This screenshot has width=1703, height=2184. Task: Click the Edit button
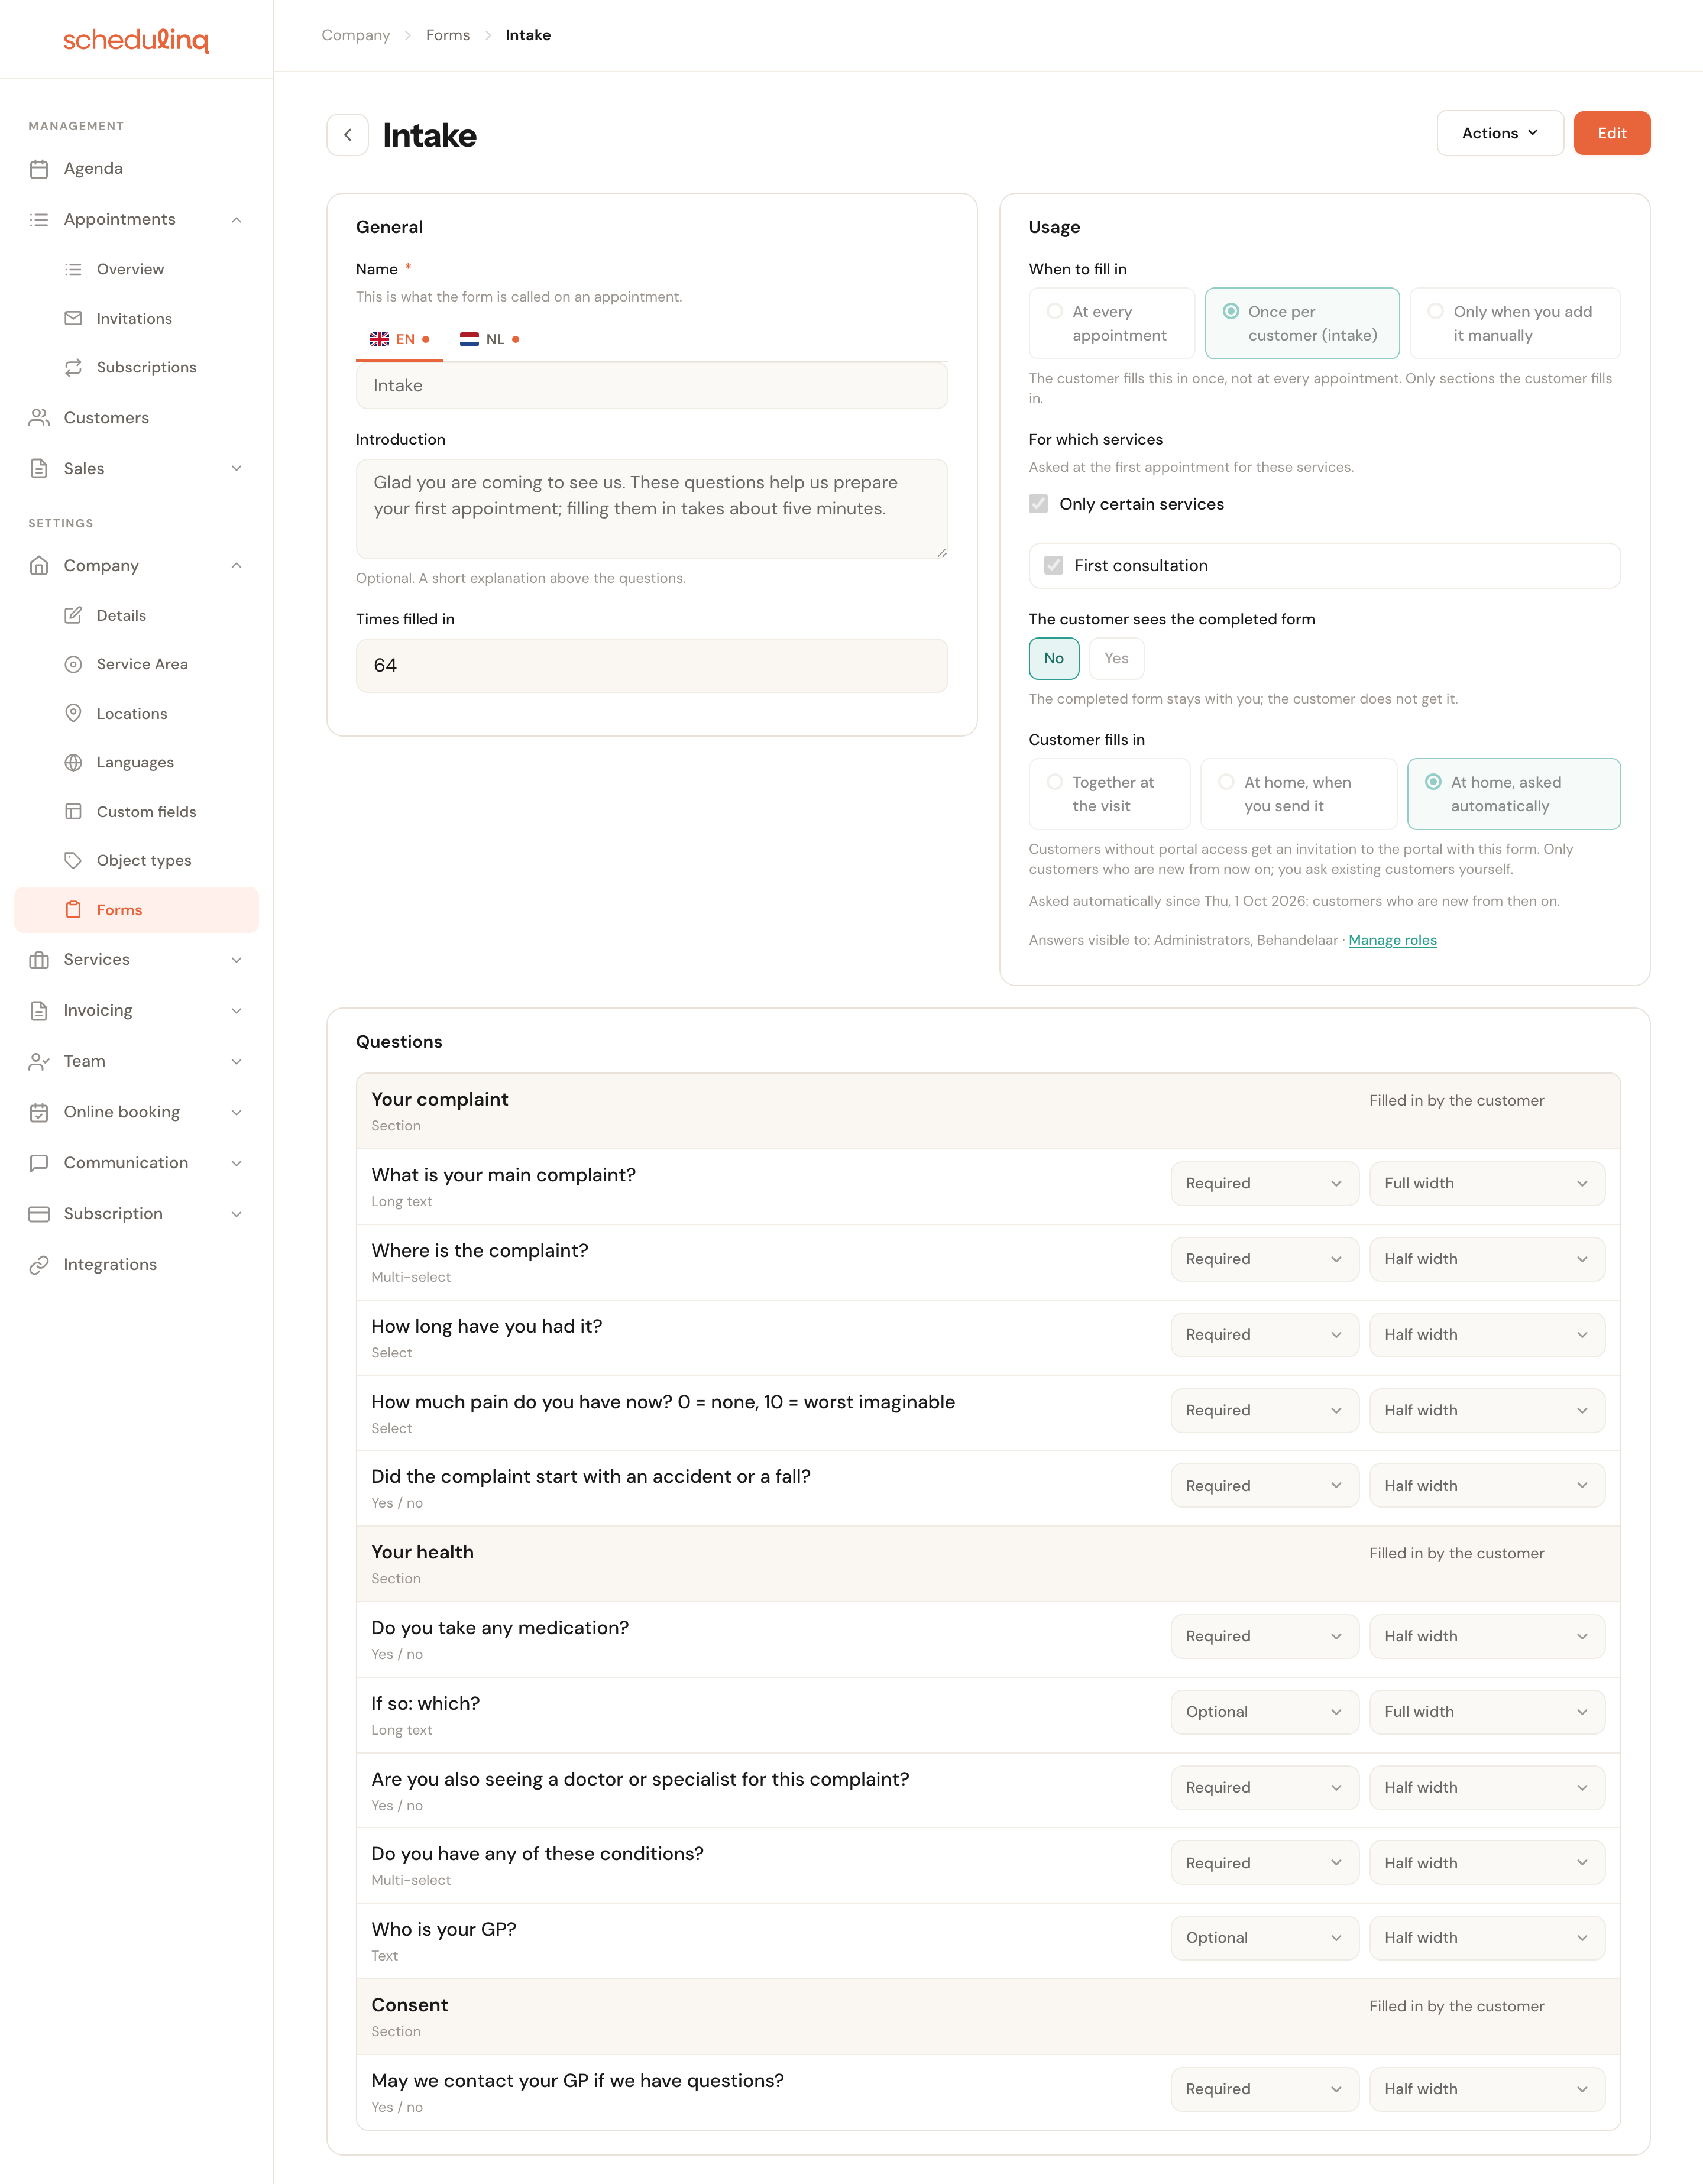1612,133
